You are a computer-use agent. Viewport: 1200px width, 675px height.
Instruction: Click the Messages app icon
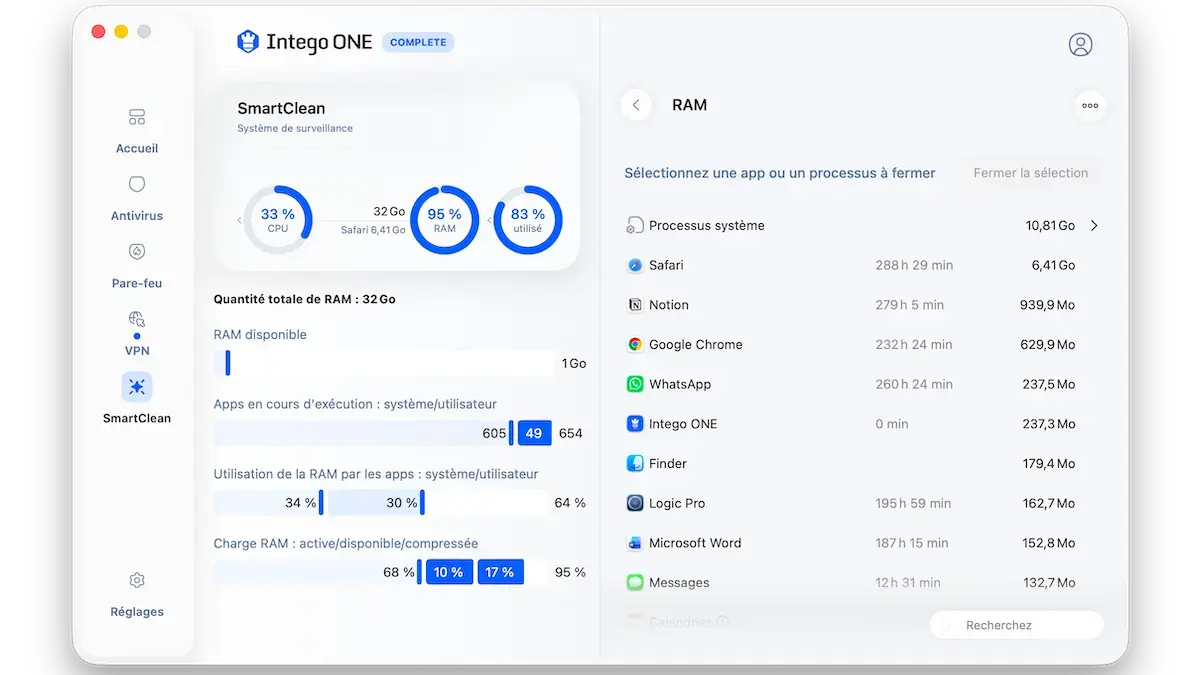[634, 582]
